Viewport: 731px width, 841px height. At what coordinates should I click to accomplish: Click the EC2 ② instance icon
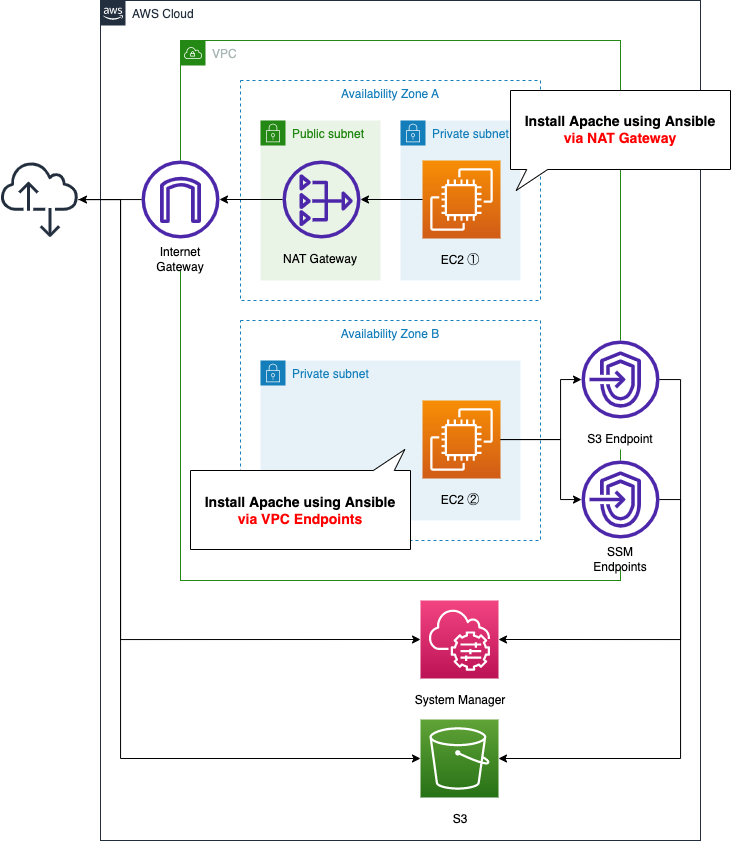(461, 439)
